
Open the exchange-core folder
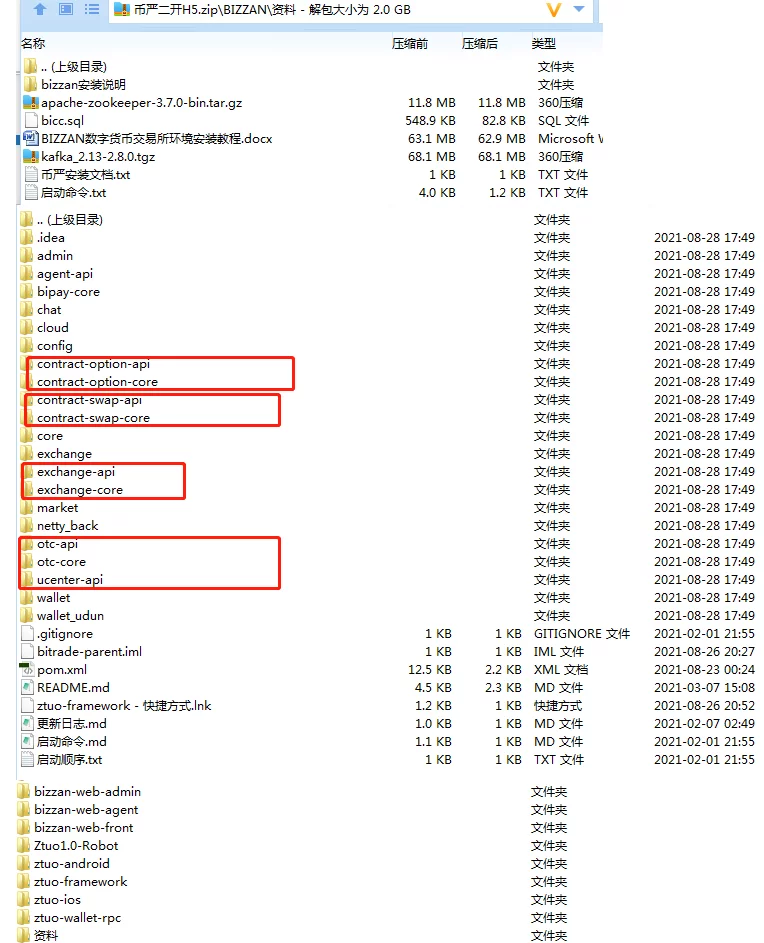click(79, 490)
